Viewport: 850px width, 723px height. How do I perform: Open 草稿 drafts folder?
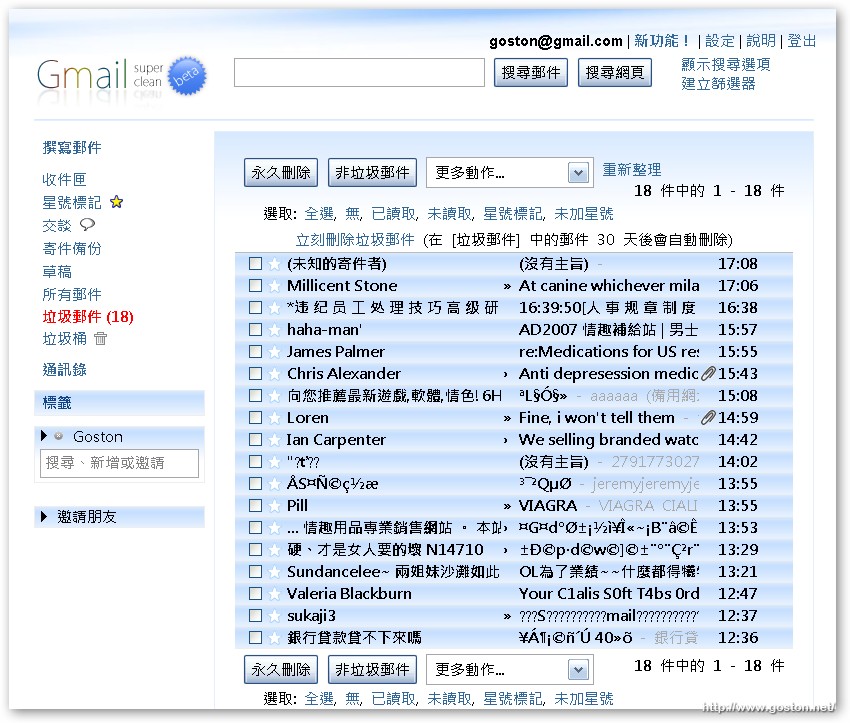[57, 272]
